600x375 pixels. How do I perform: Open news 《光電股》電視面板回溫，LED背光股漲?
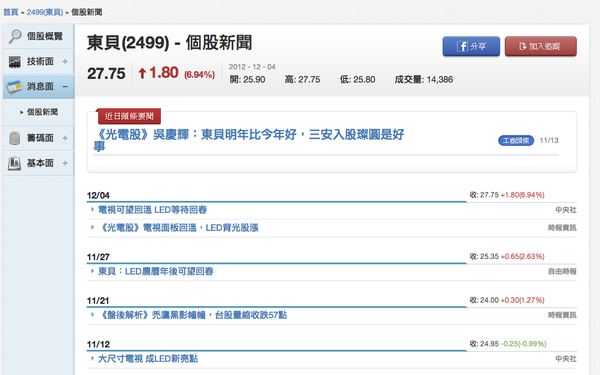[x=178, y=228]
